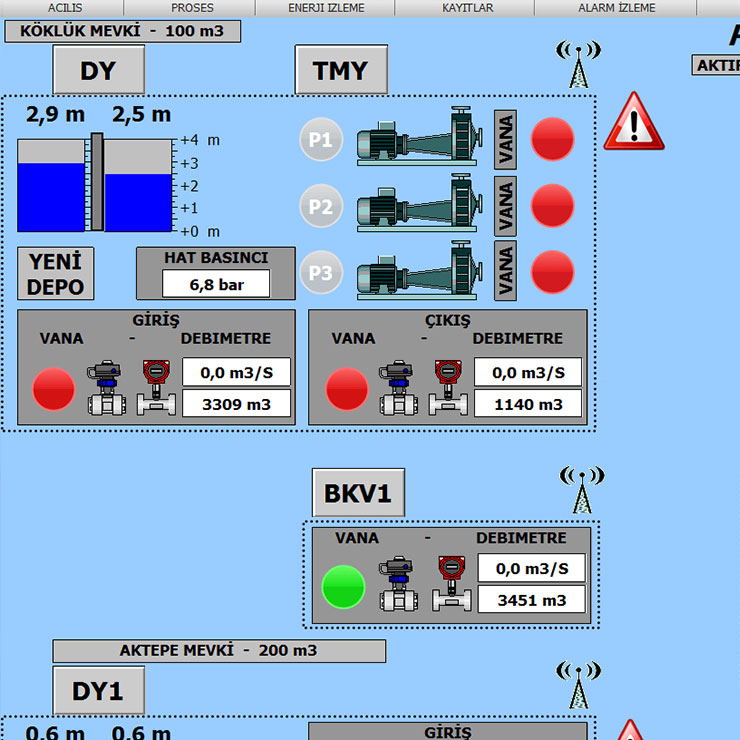Image resolution: width=740 pixels, height=740 pixels.
Task: Switch to the PROSES tab
Action: [x=192, y=8]
